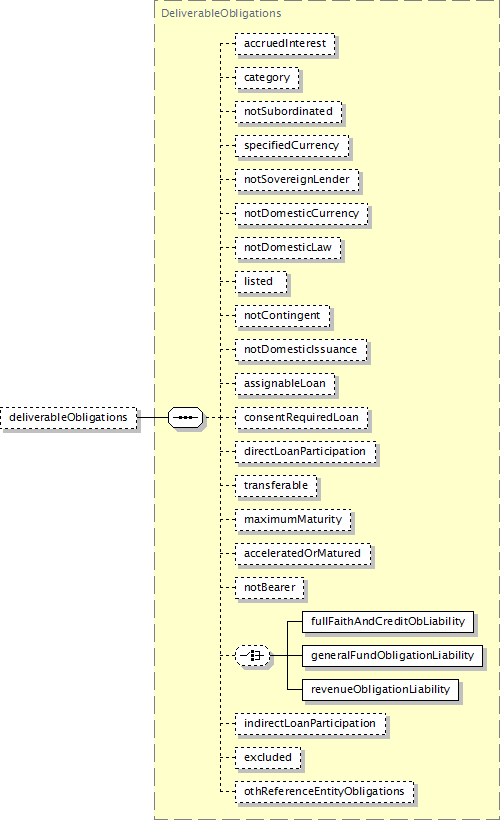Viewport: 500px width, 820px height.
Task: Select the deliverableObligations root element
Action: pos(69,418)
